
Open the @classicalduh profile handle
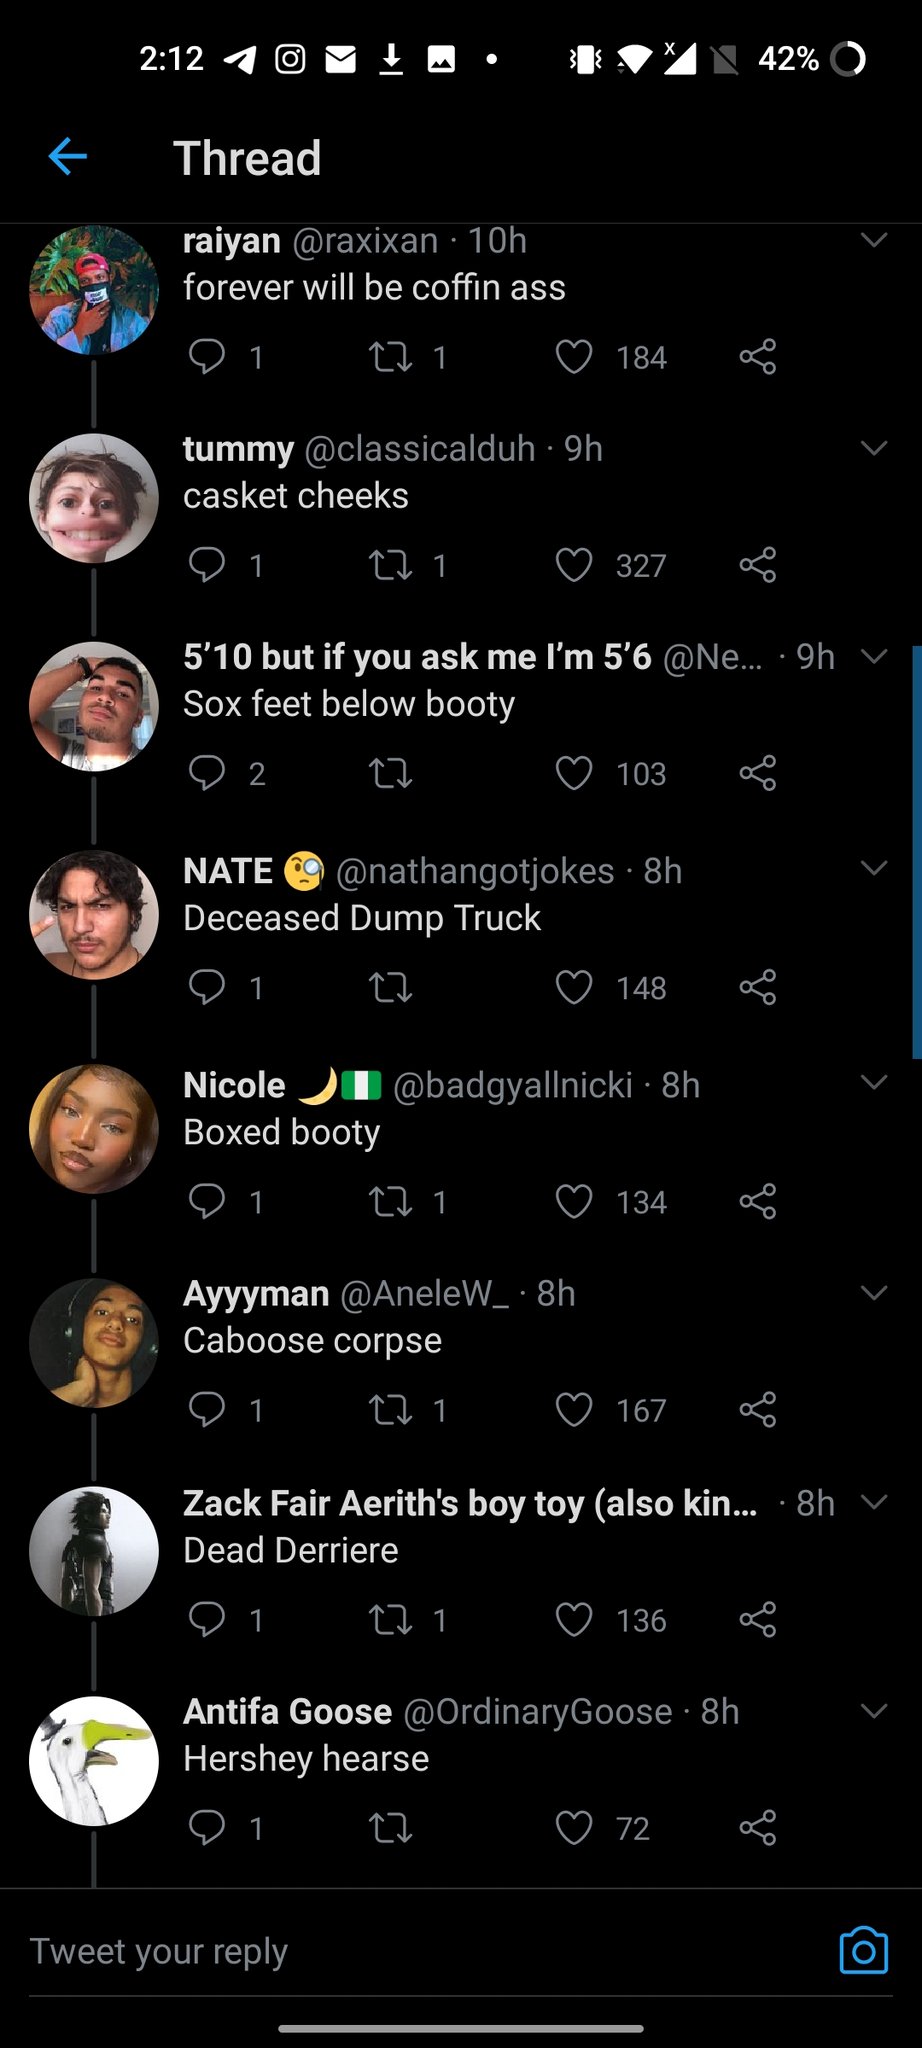coord(419,449)
